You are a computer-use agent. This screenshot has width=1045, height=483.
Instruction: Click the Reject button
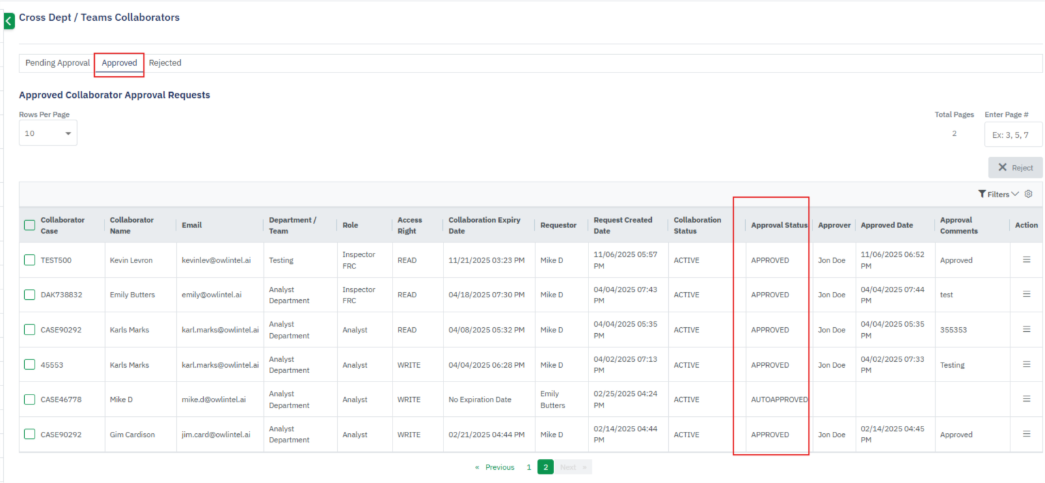1015,168
